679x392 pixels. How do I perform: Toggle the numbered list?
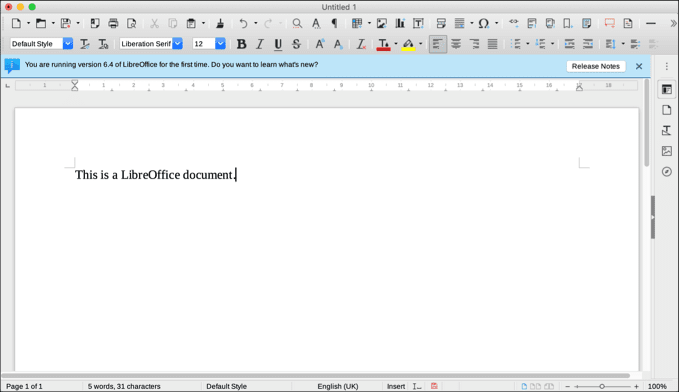pos(540,44)
